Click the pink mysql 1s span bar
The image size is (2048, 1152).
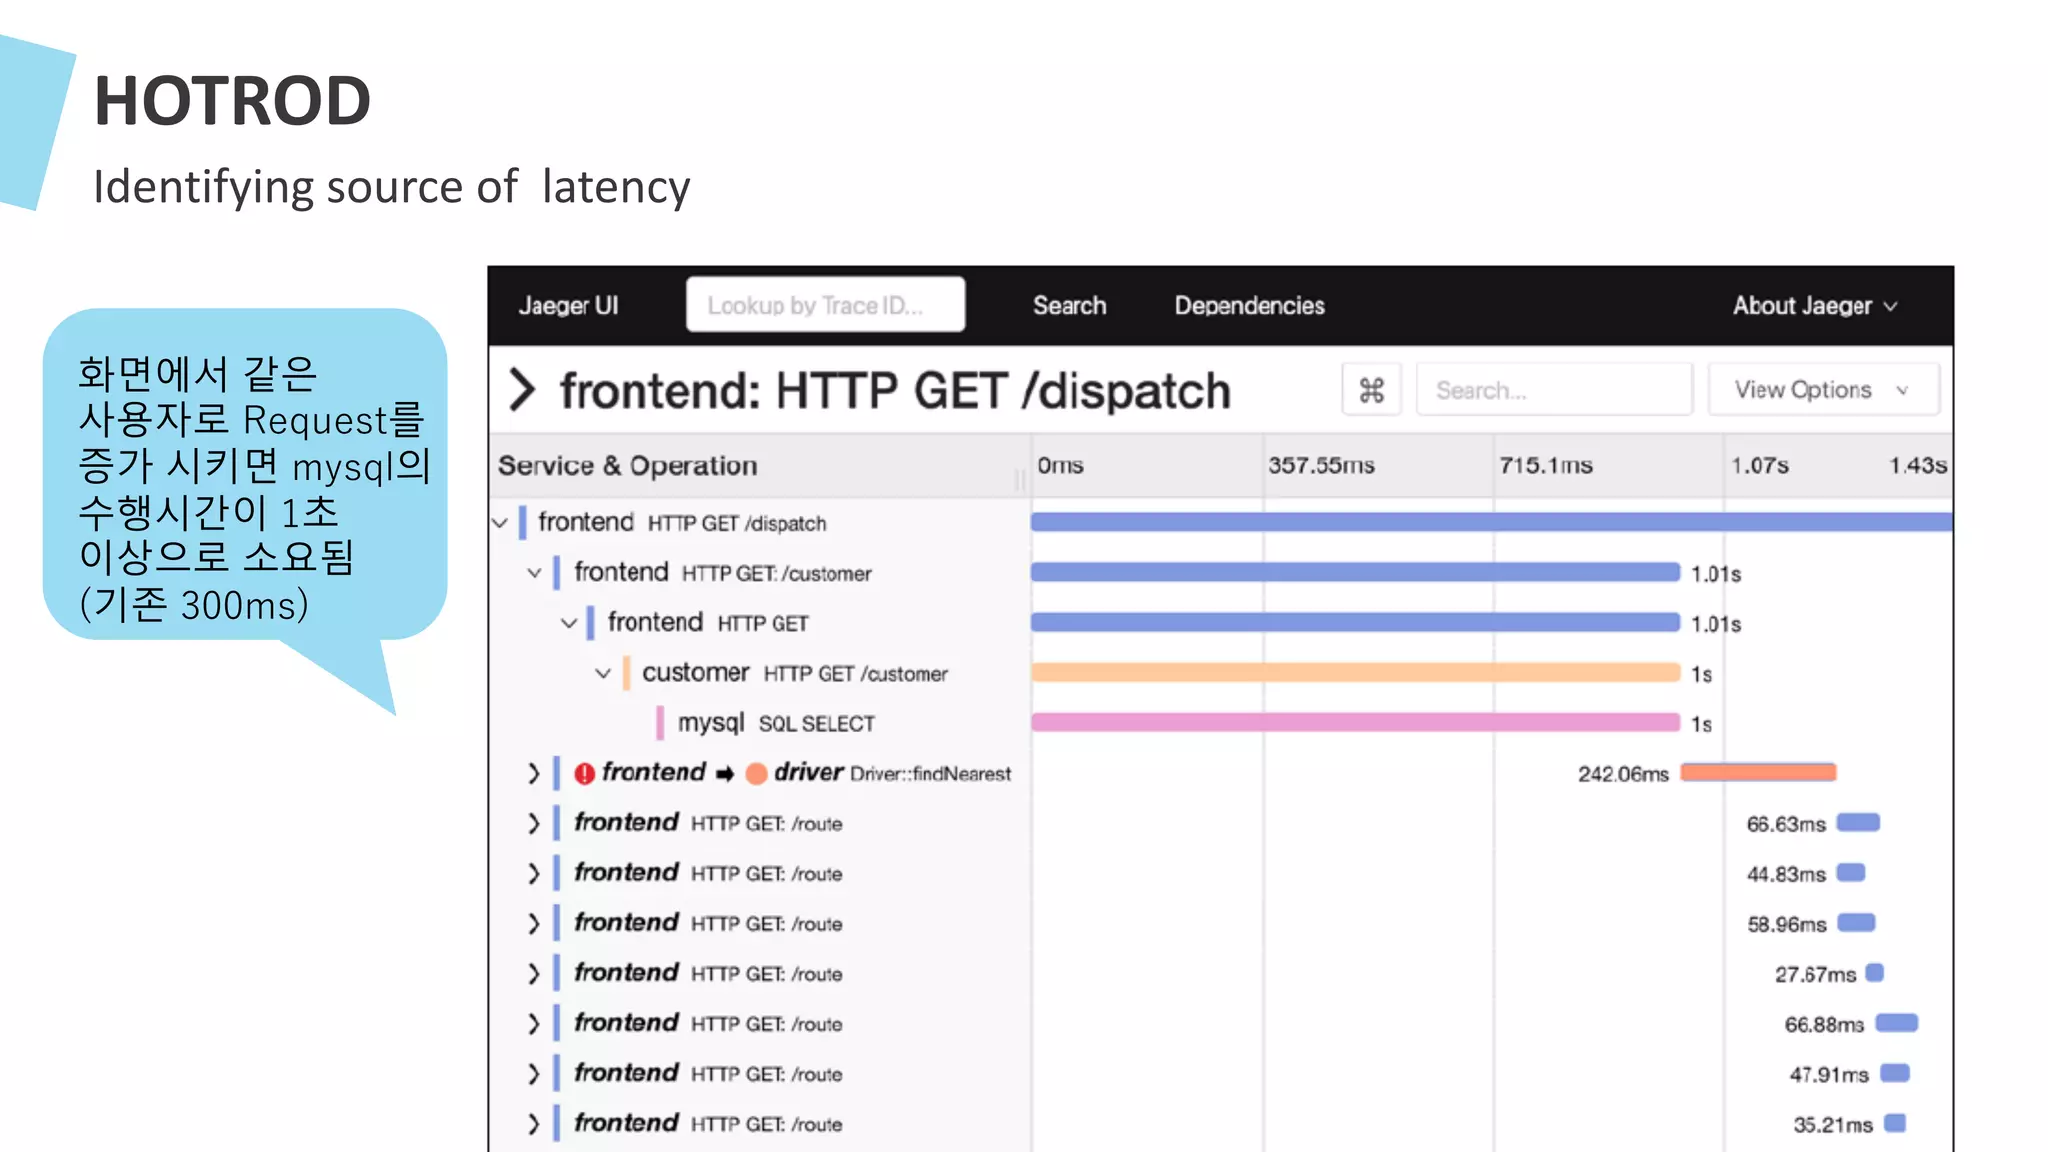point(1355,722)
